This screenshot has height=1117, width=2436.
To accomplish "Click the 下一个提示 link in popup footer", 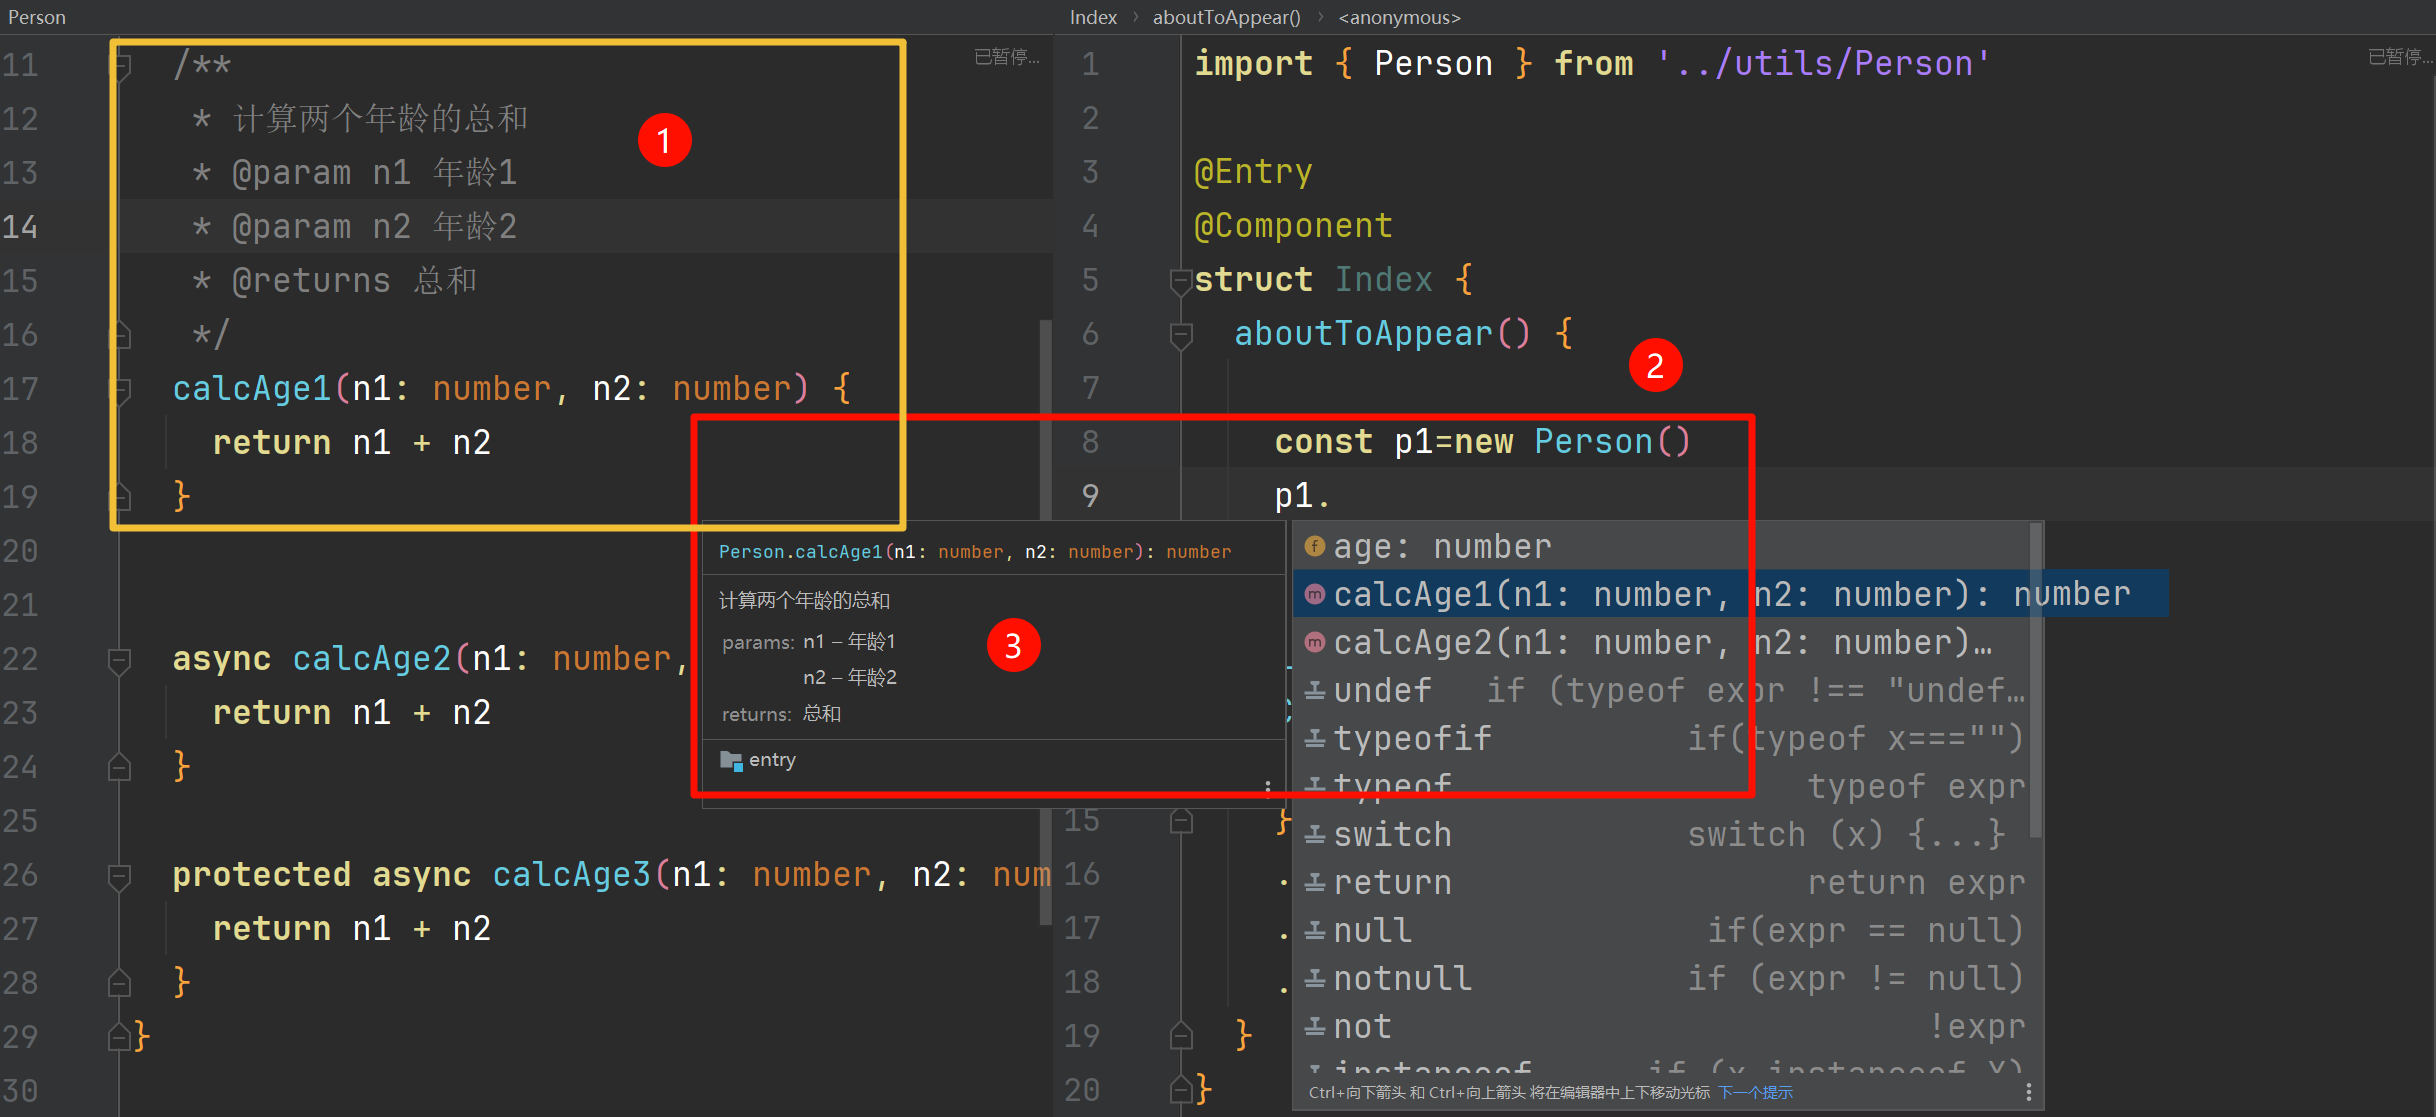I will click(1755, 1092).
